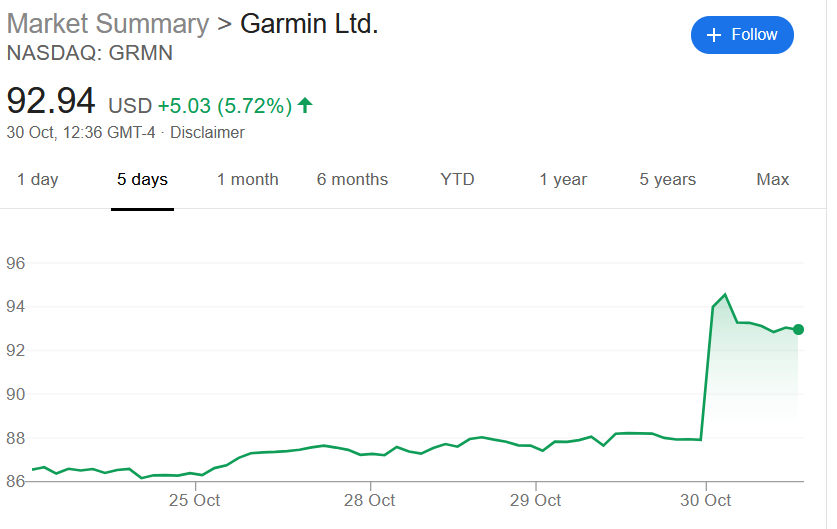
Task: Click the plus icon in Follow button
Action: pyautogui.click(x=714, y=35)
